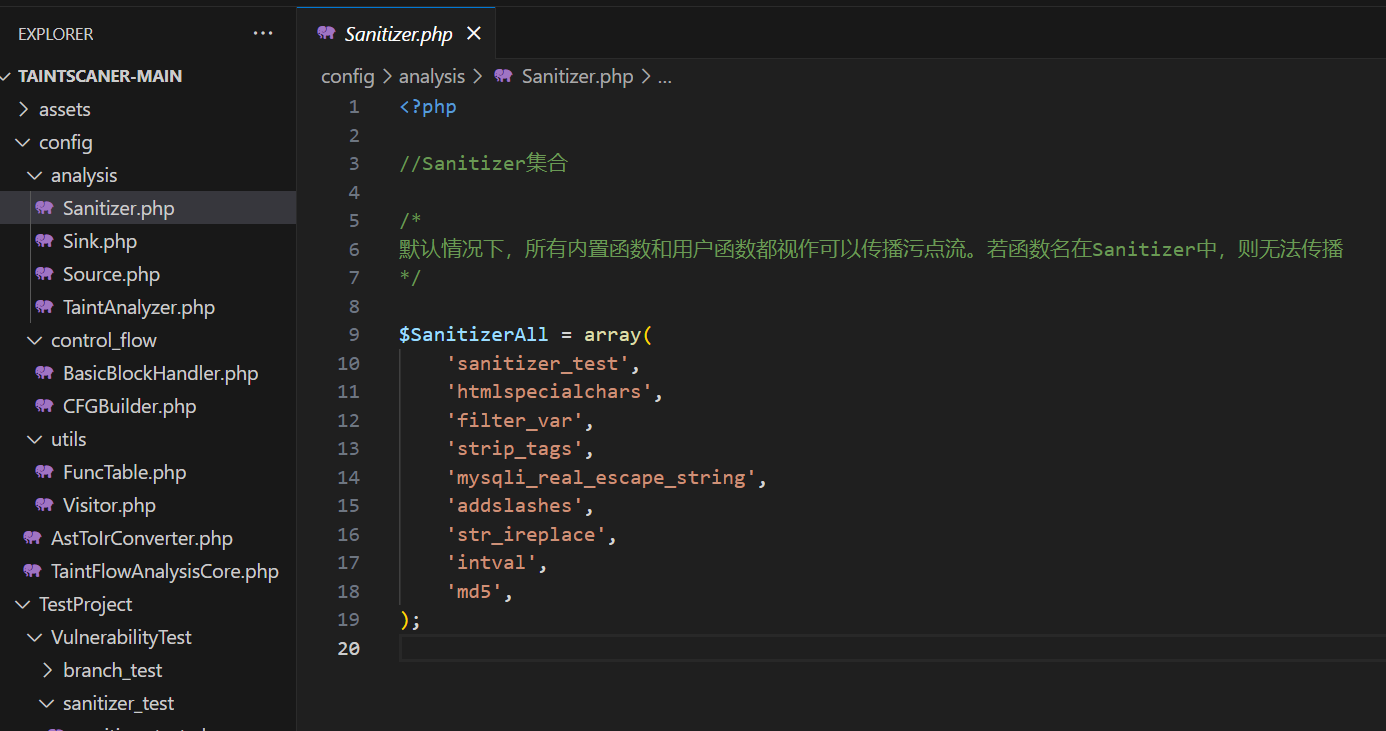Click the empty line 20 in editor
Viewport: 1386px width, 731px height.
click(x=800, y=648)
